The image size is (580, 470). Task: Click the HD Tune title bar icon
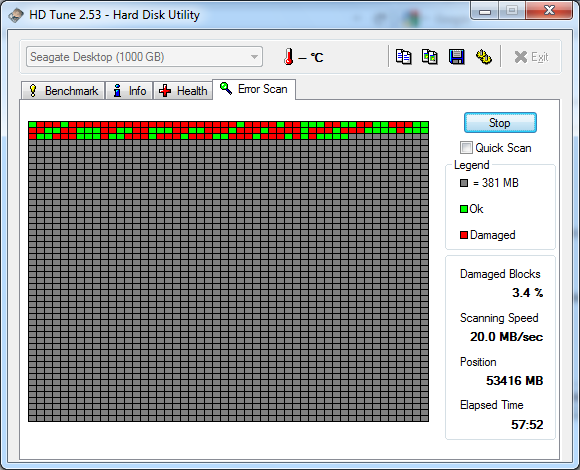pos(16,15)
